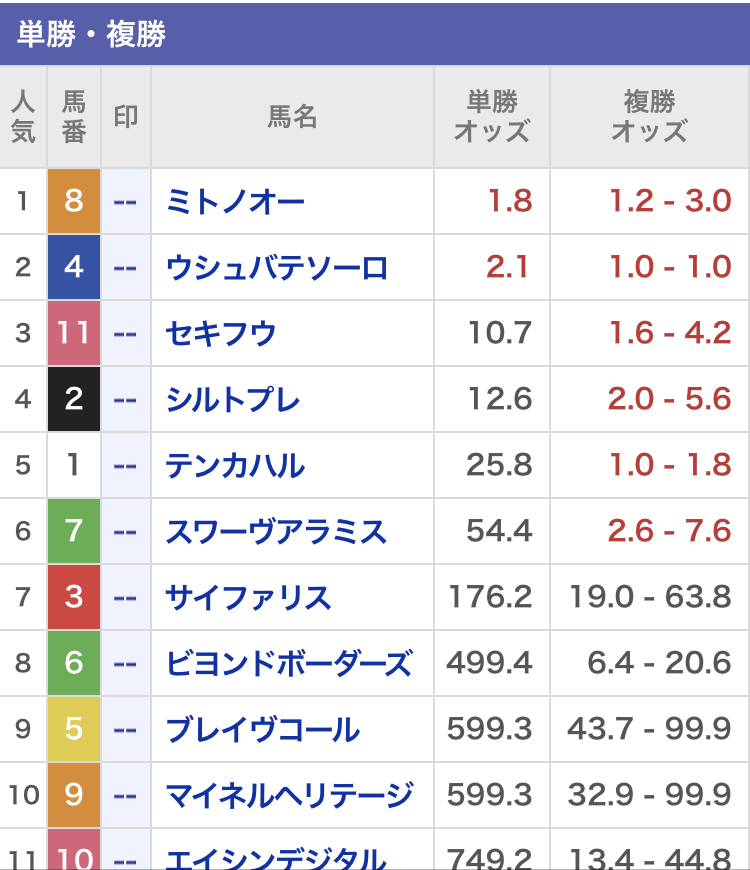Click the 単勝オッズ column header
Screen dimensions: 750x870
(x=491, y=117)
